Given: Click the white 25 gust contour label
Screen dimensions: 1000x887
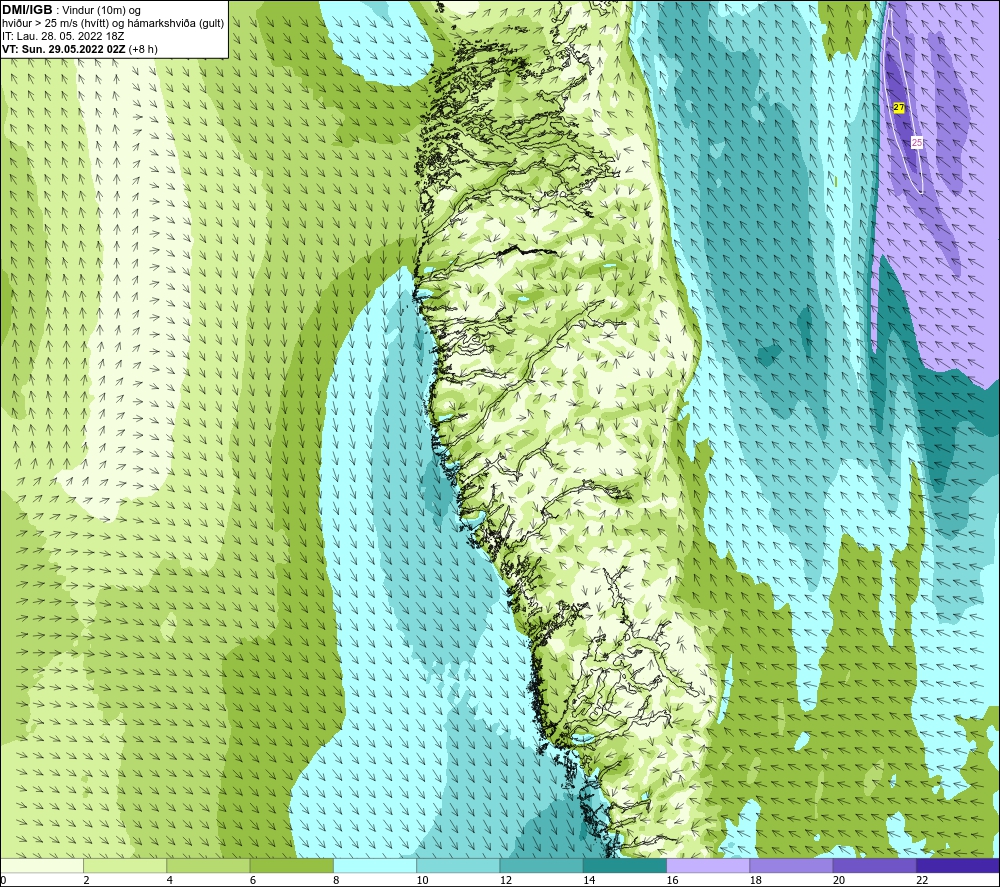Looking at the screenshot, I should pyautogui.click(x=917, y=142).
